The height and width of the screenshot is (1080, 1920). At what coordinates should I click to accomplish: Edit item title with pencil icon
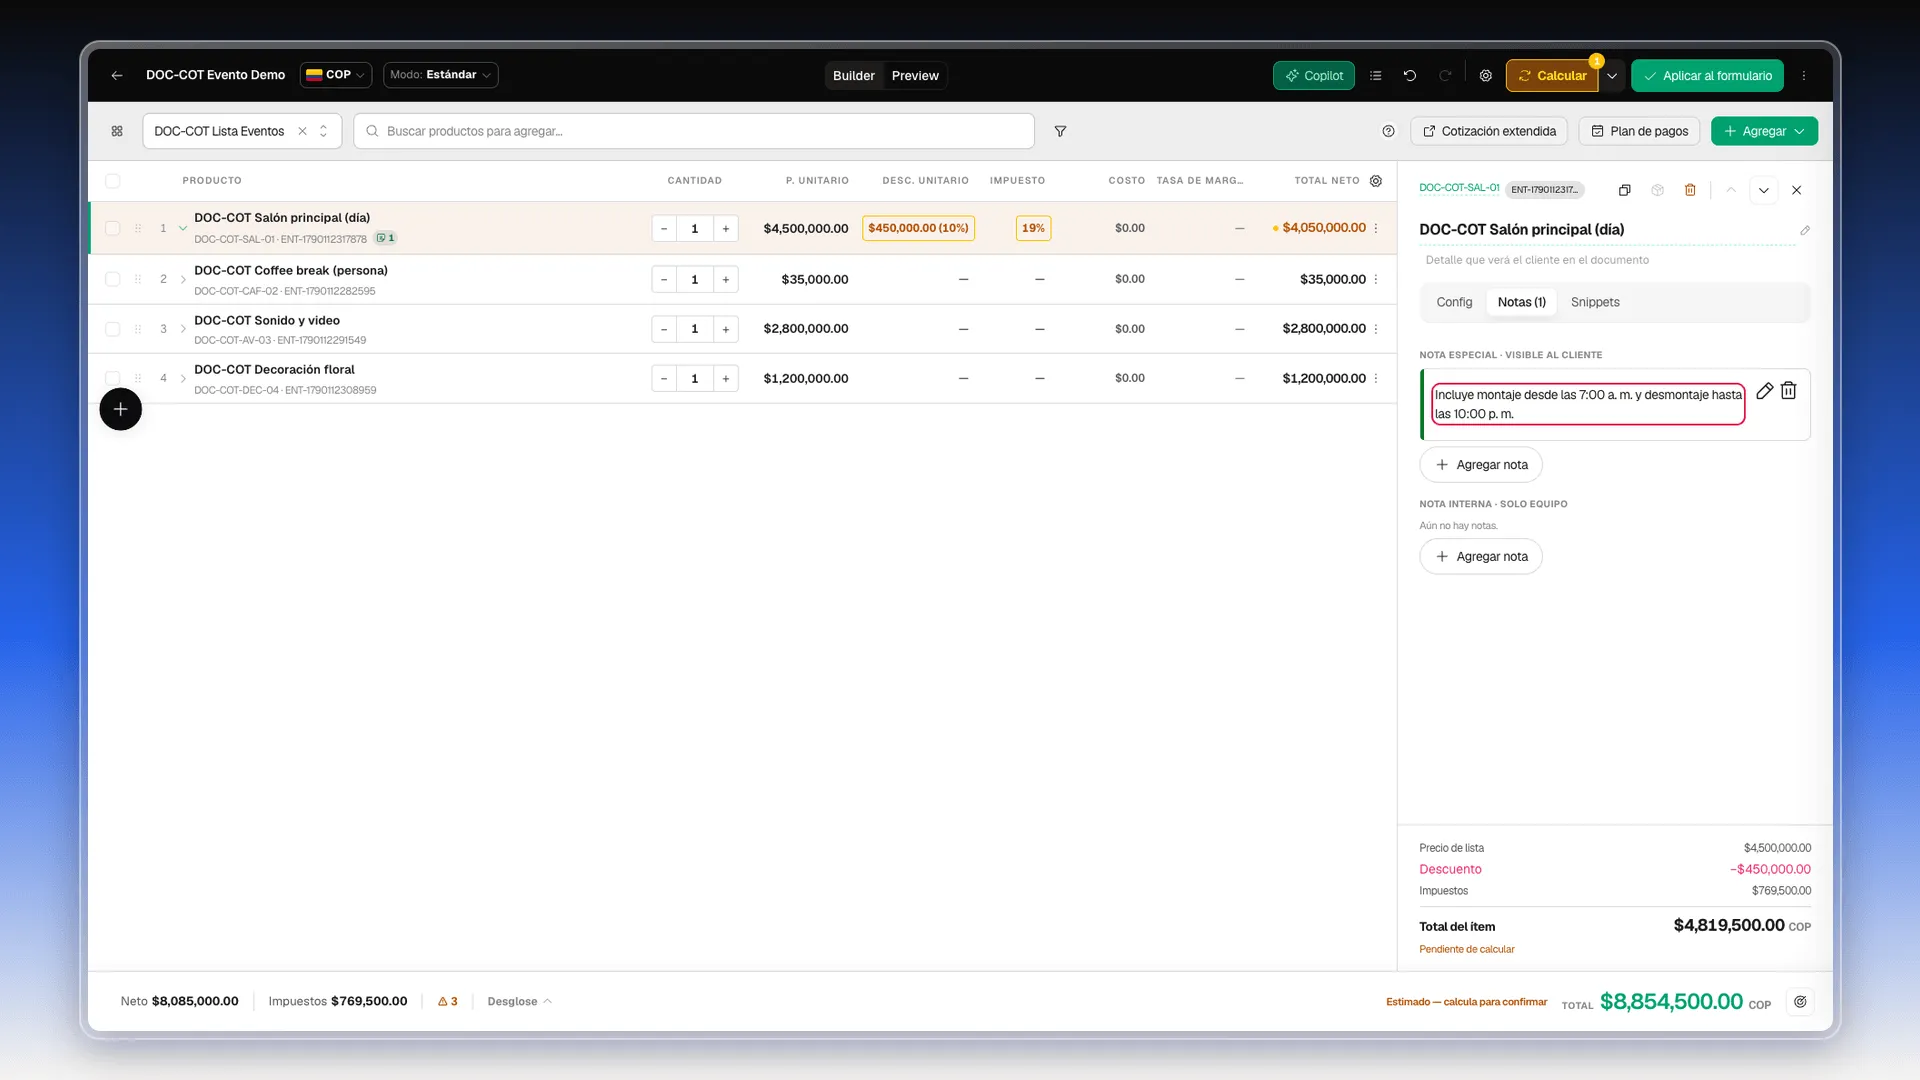pyautogui.click(x=1805, y=230)
